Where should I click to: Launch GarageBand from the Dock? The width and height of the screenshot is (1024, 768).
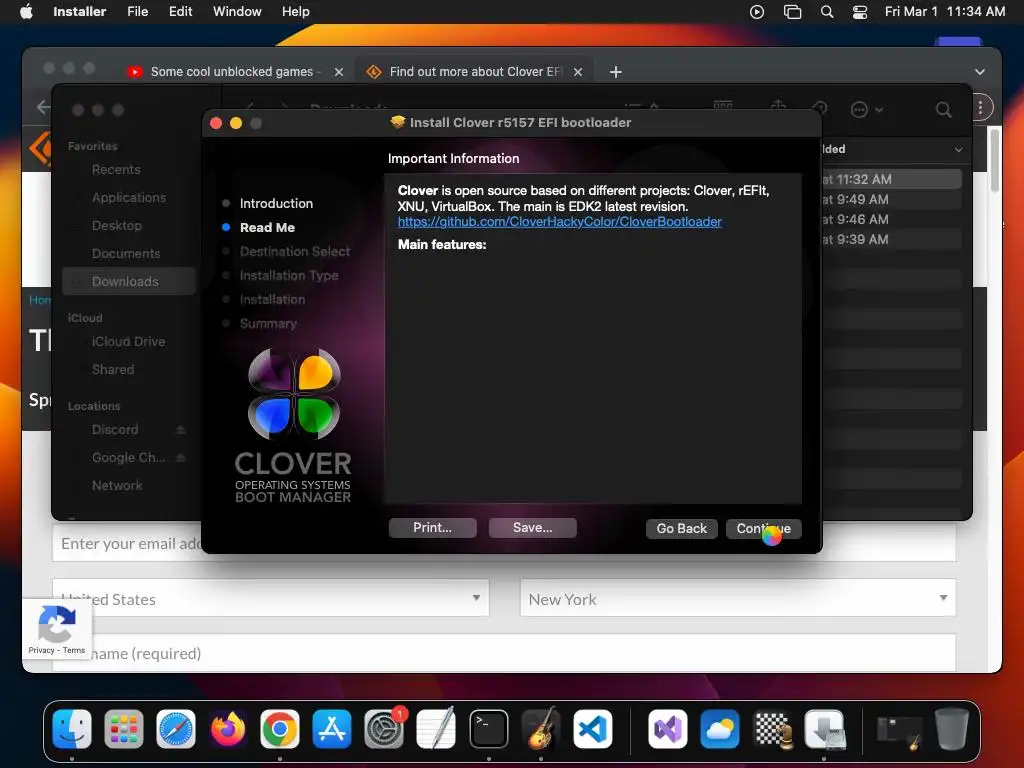(541, 729)
